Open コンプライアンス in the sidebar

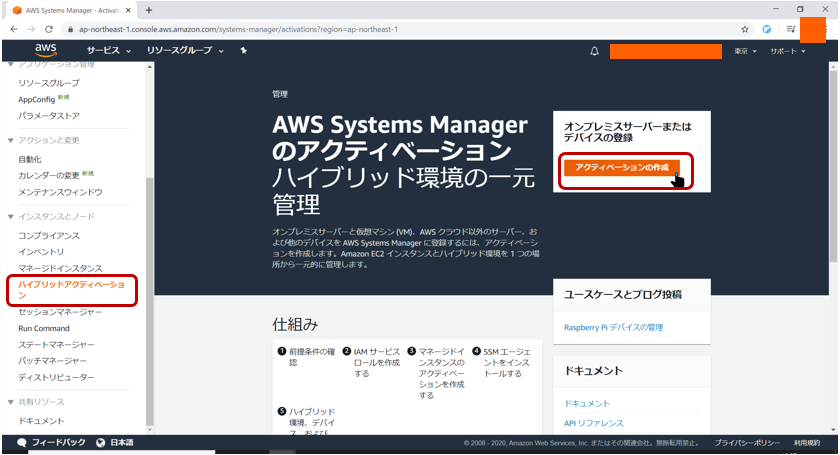49,236
